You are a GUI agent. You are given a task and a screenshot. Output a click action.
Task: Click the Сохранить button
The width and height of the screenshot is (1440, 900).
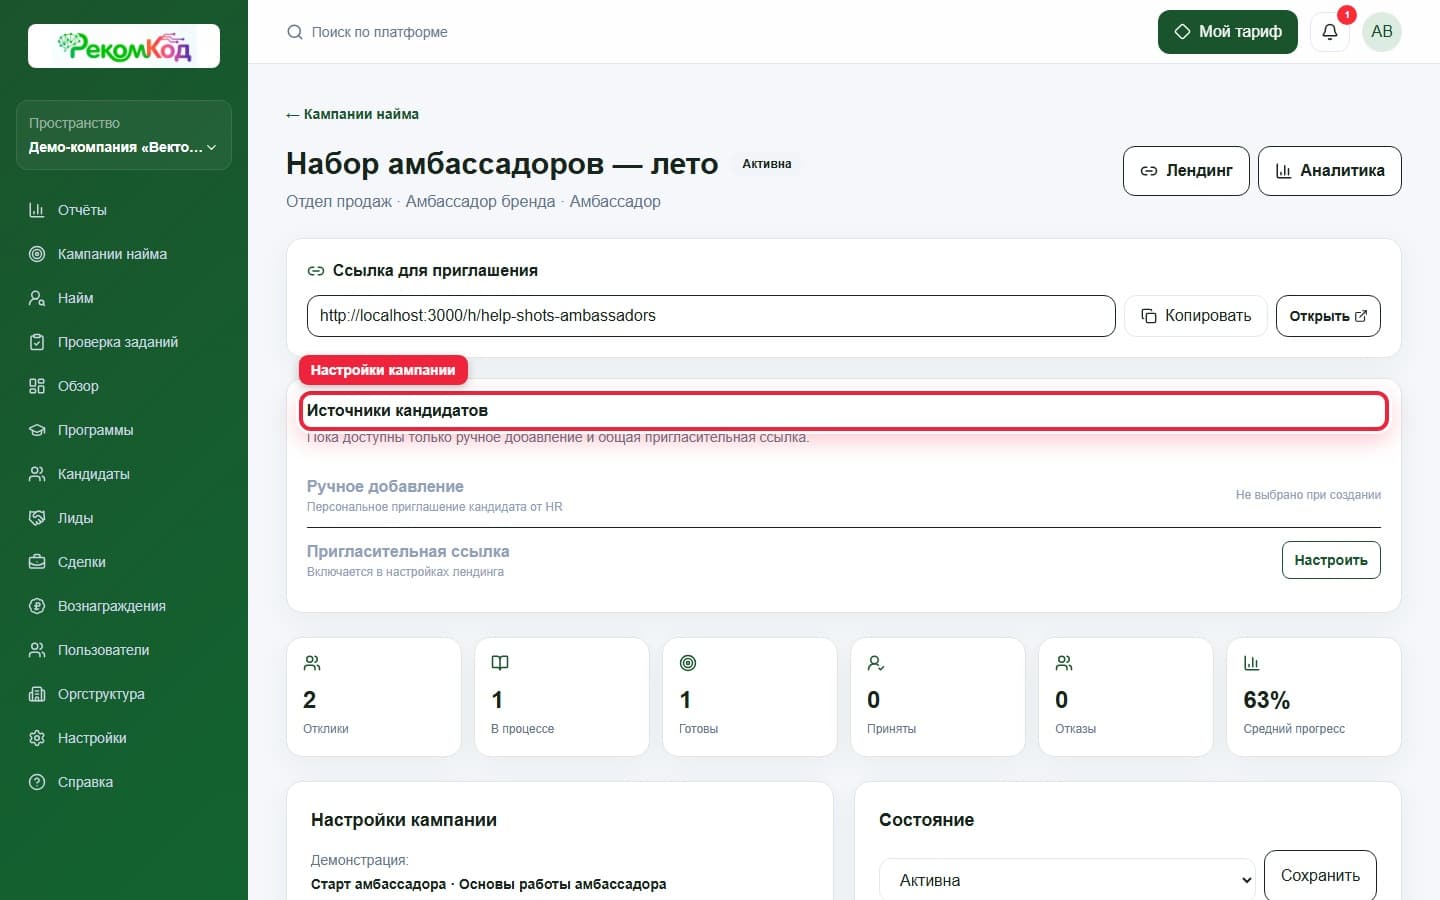[x=1320, y=875]
